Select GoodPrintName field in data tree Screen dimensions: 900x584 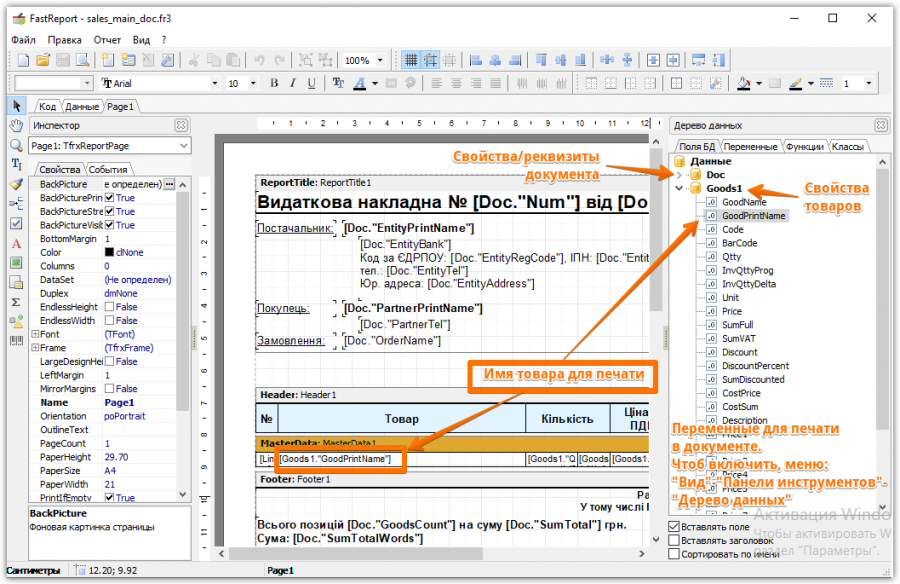[x=753, y=216]
